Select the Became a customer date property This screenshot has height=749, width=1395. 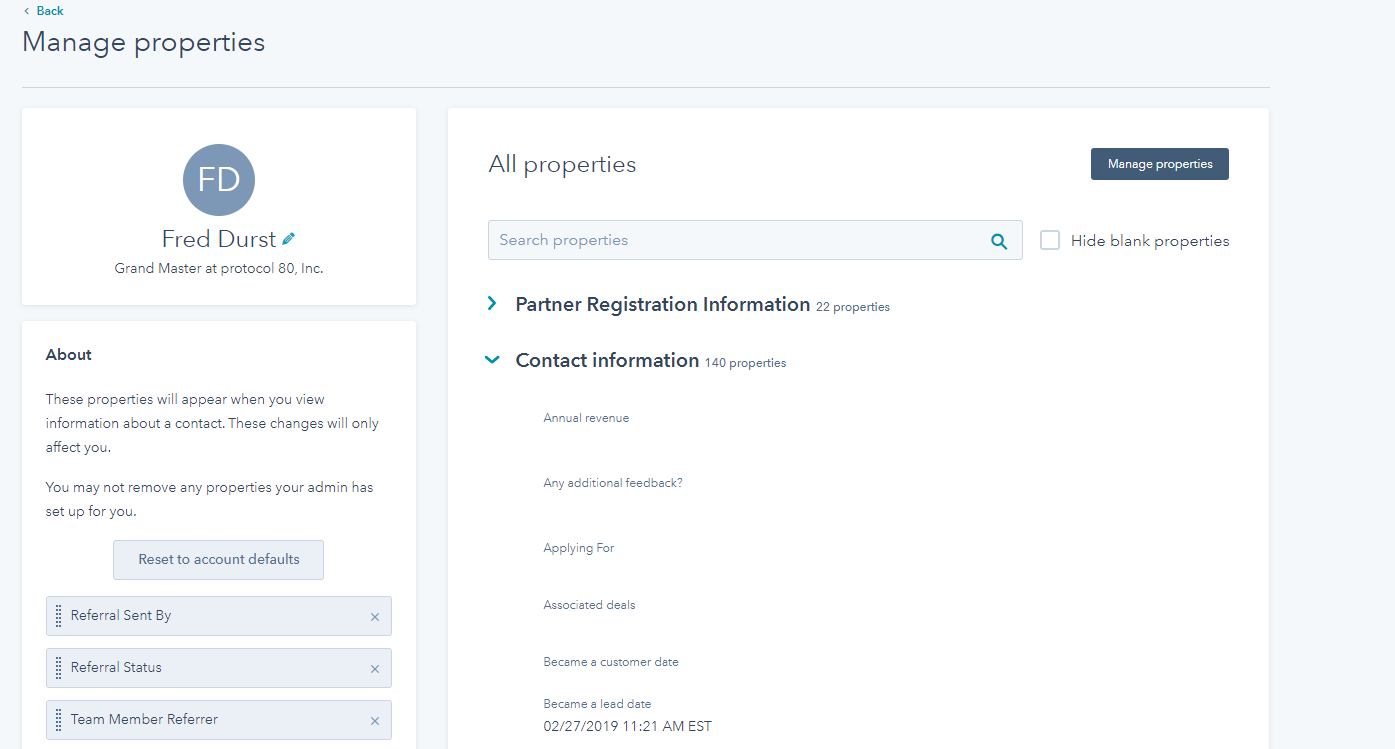611,662
